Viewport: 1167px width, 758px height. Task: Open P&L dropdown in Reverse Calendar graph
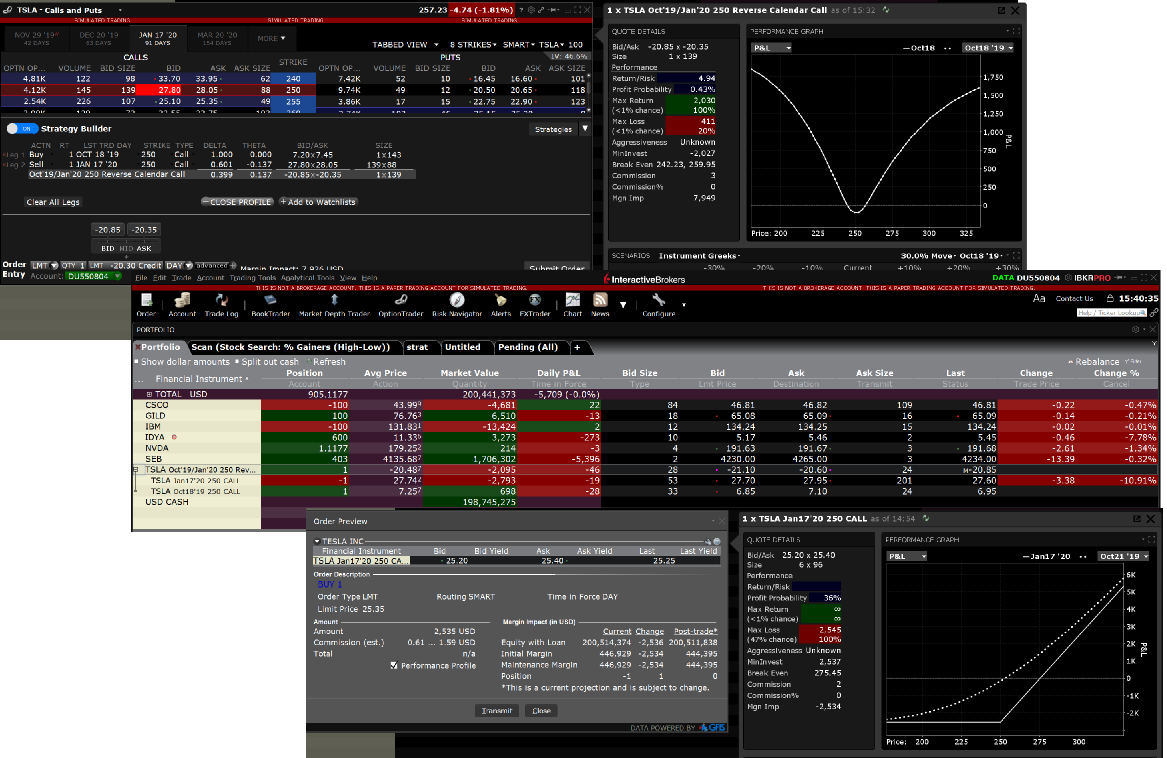click(772, 48)
